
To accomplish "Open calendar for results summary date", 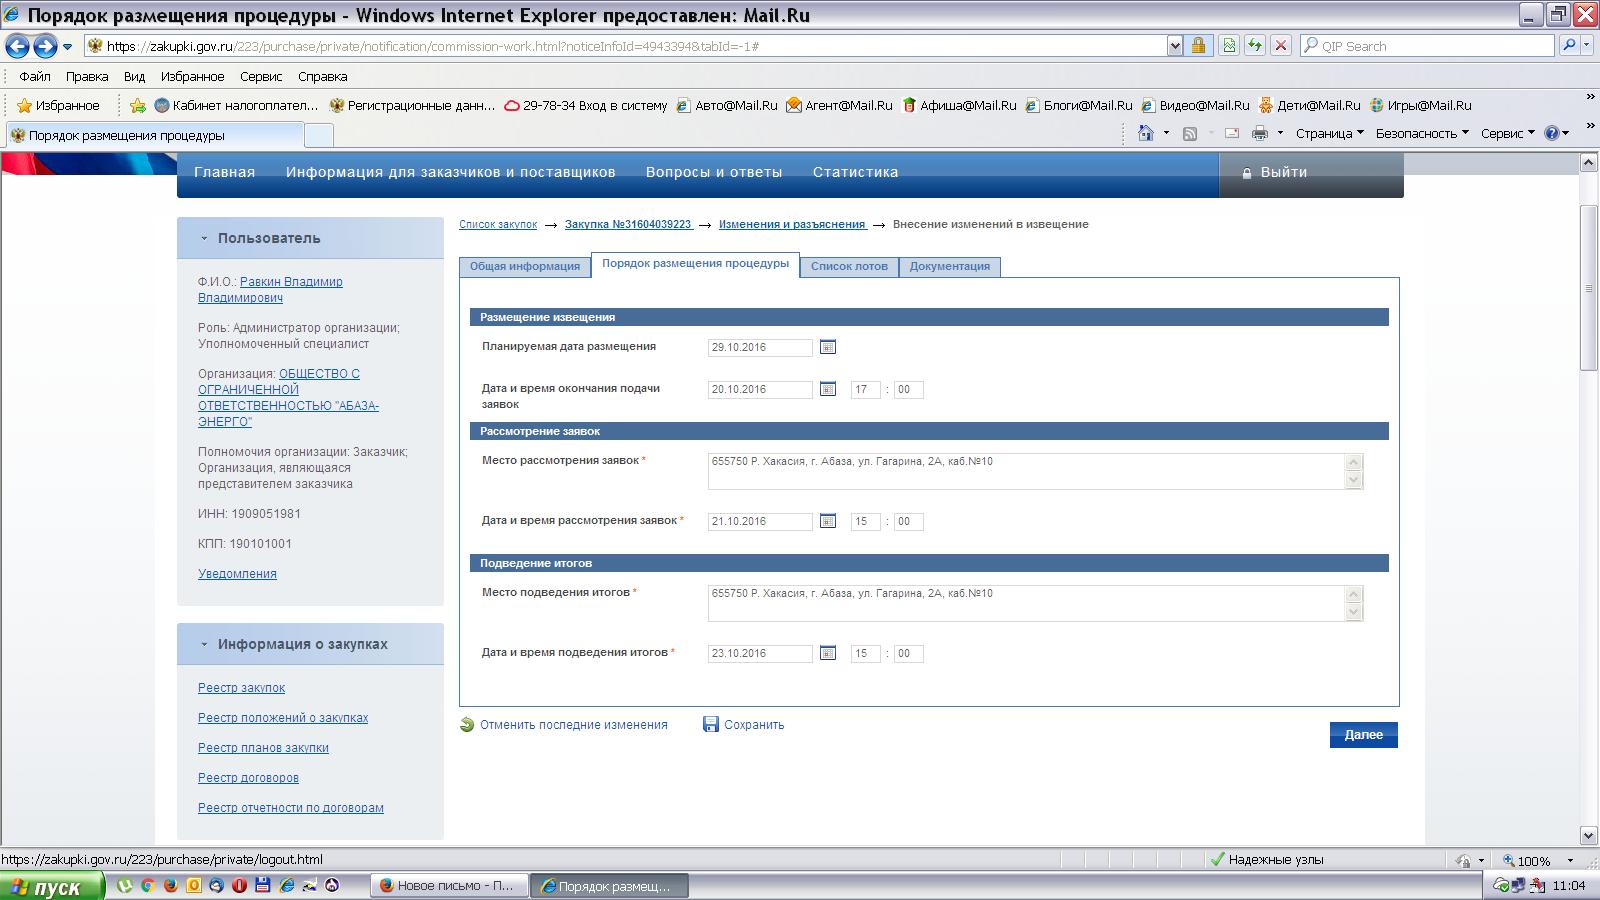I will coord(828,653).
